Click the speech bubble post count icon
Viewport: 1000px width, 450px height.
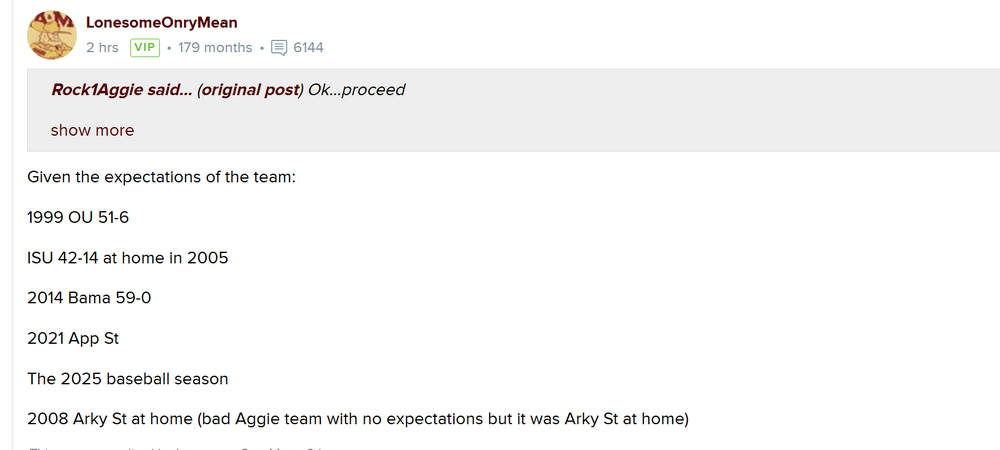279,47
